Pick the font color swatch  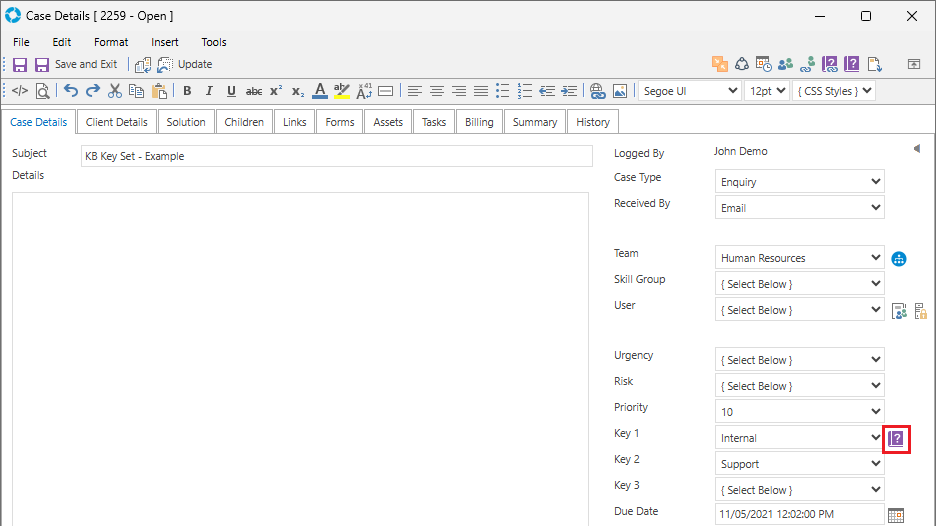coord(319,91)
